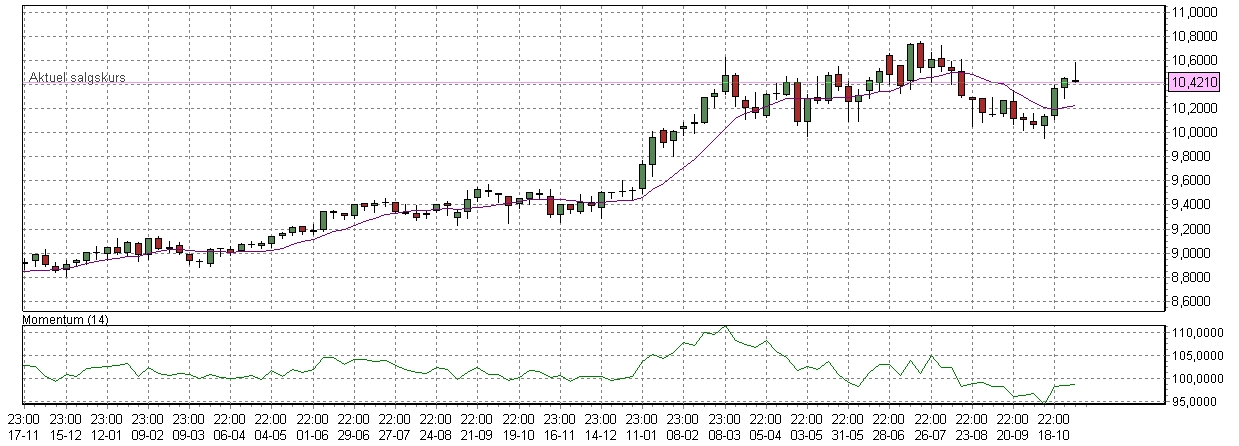Select the 26-07 date label

930,435
